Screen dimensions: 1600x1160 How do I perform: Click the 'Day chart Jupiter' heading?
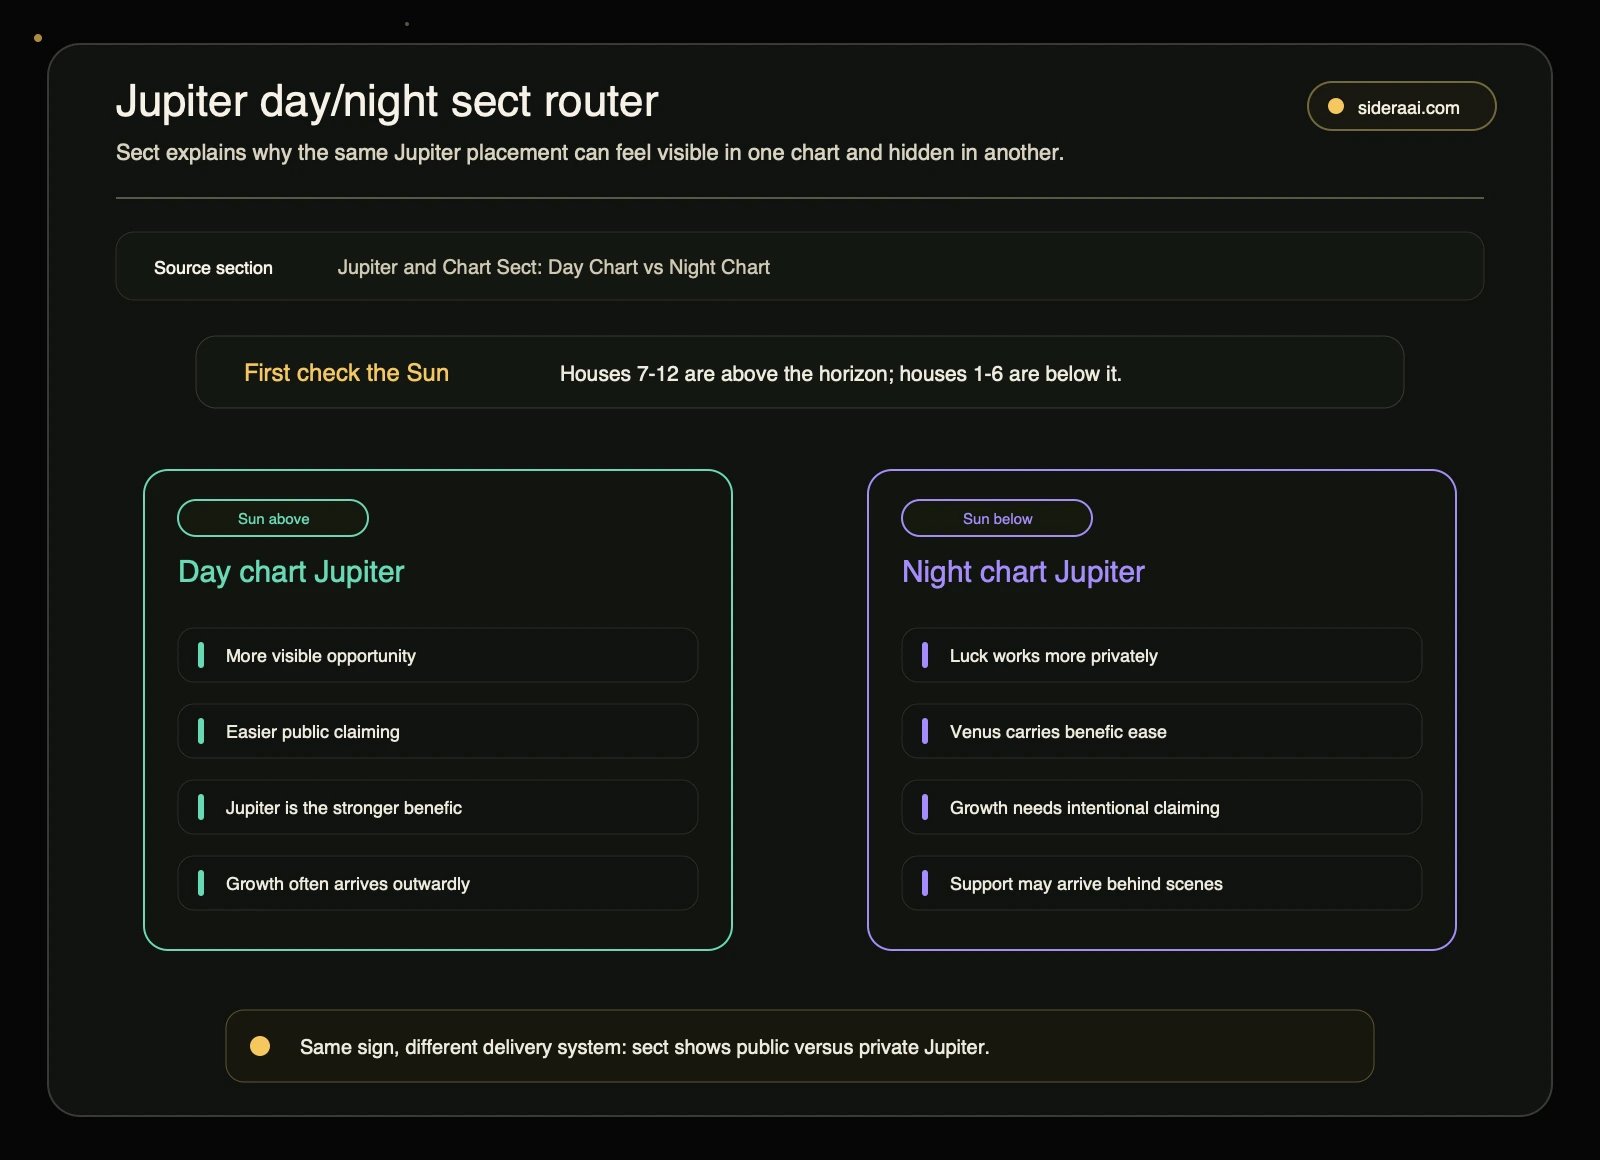coord(291,571)
